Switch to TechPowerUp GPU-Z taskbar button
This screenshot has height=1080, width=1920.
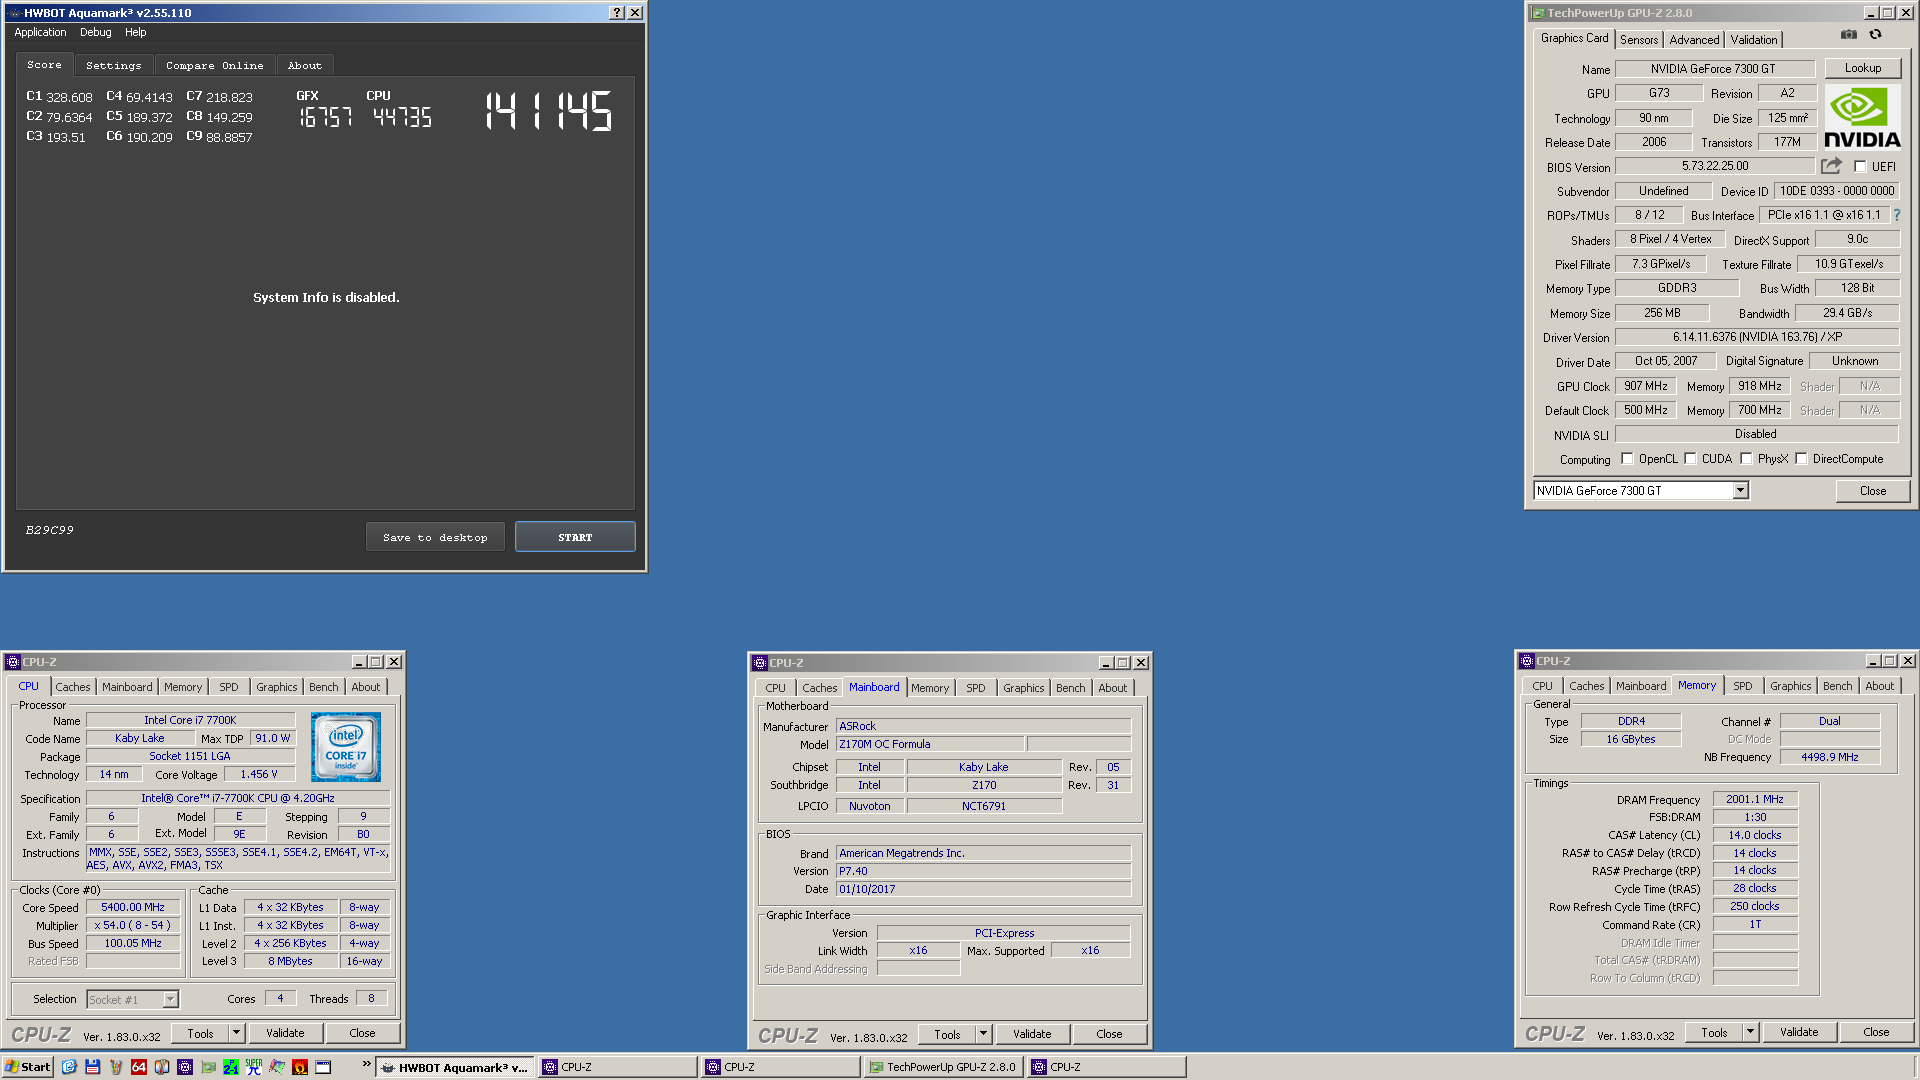click(x=943, y=1067)
